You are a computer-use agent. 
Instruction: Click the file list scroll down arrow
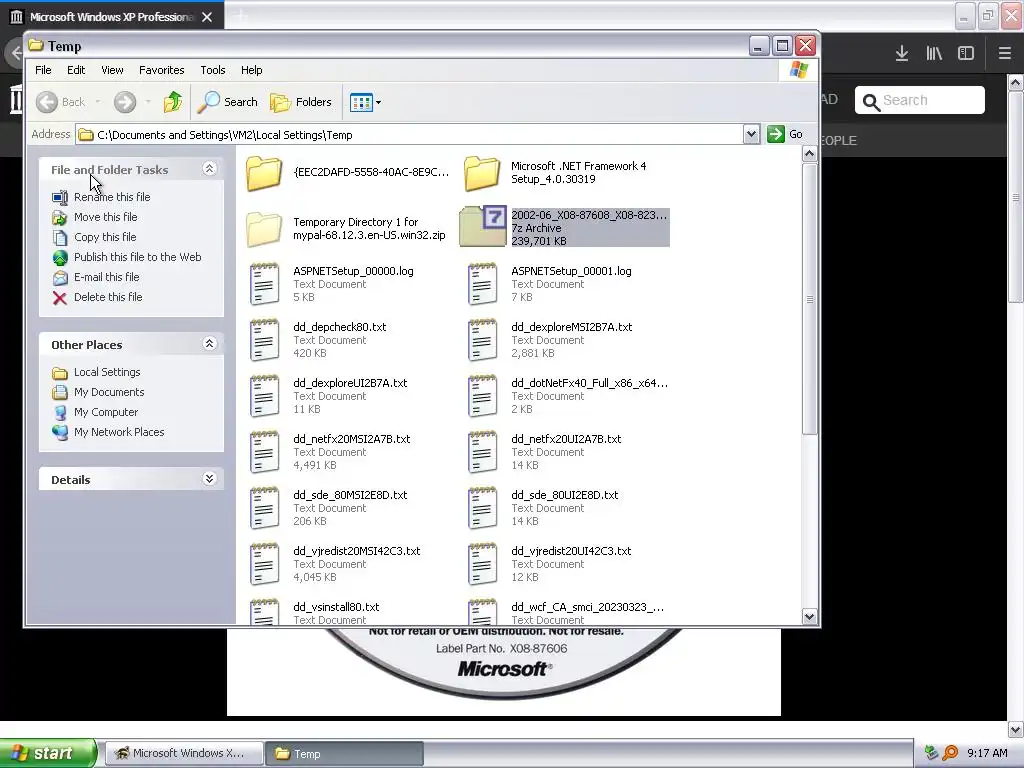point(810,616)
